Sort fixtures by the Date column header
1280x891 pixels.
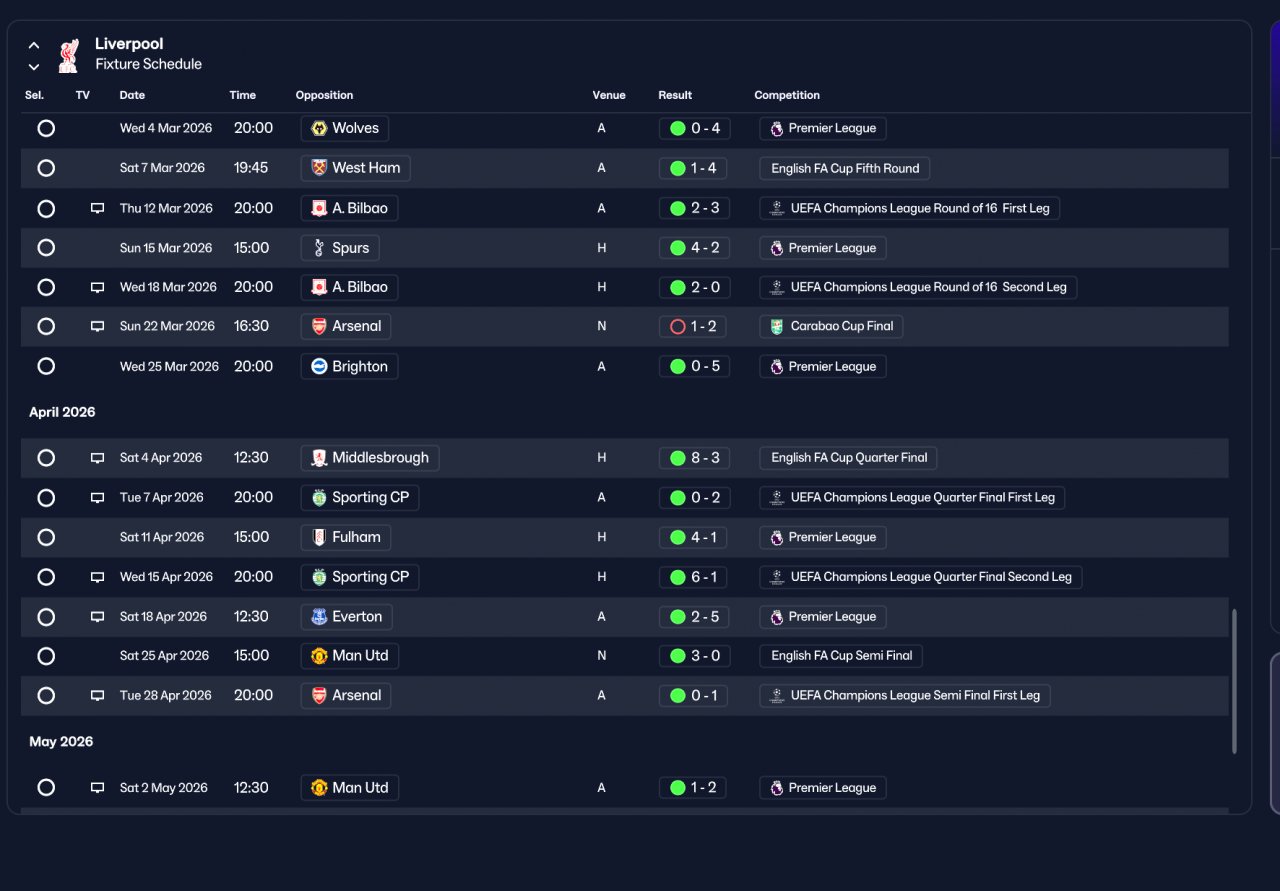(132, 95)
